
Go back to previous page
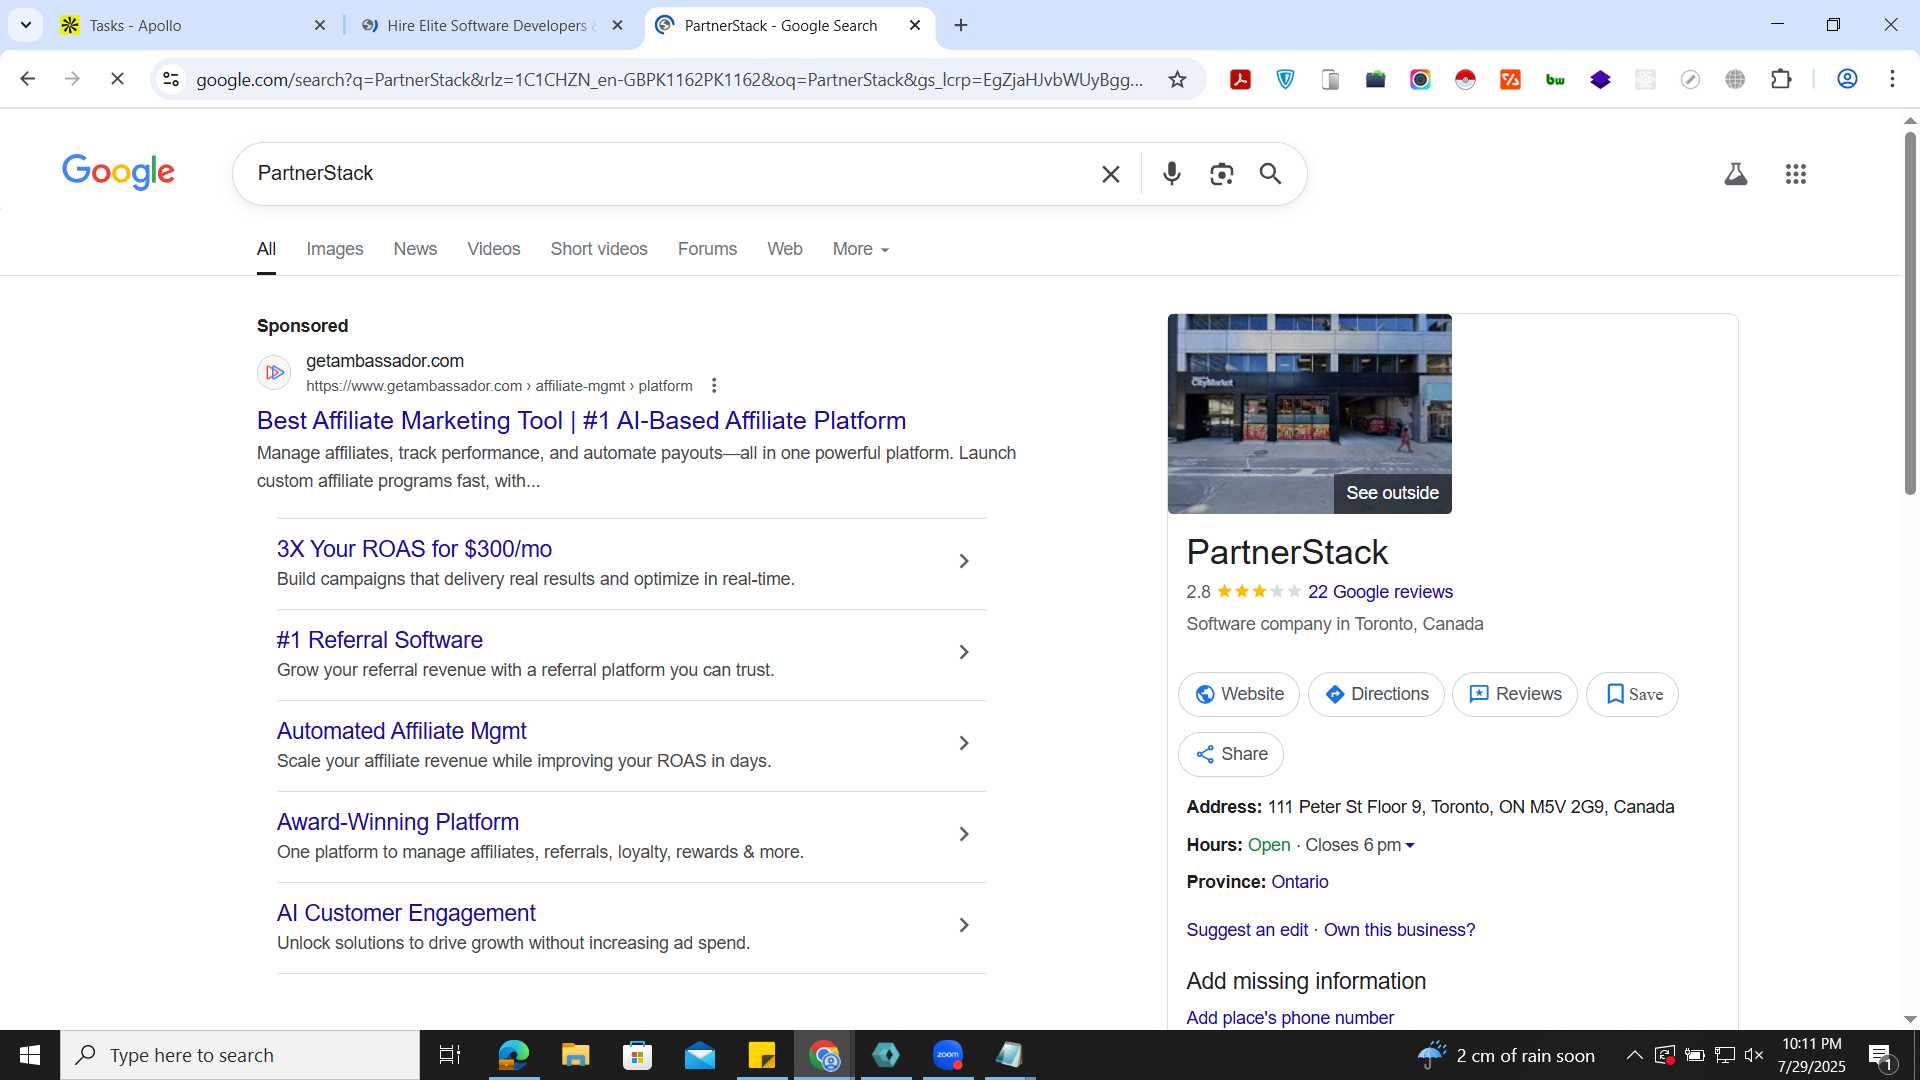(28, 79)
